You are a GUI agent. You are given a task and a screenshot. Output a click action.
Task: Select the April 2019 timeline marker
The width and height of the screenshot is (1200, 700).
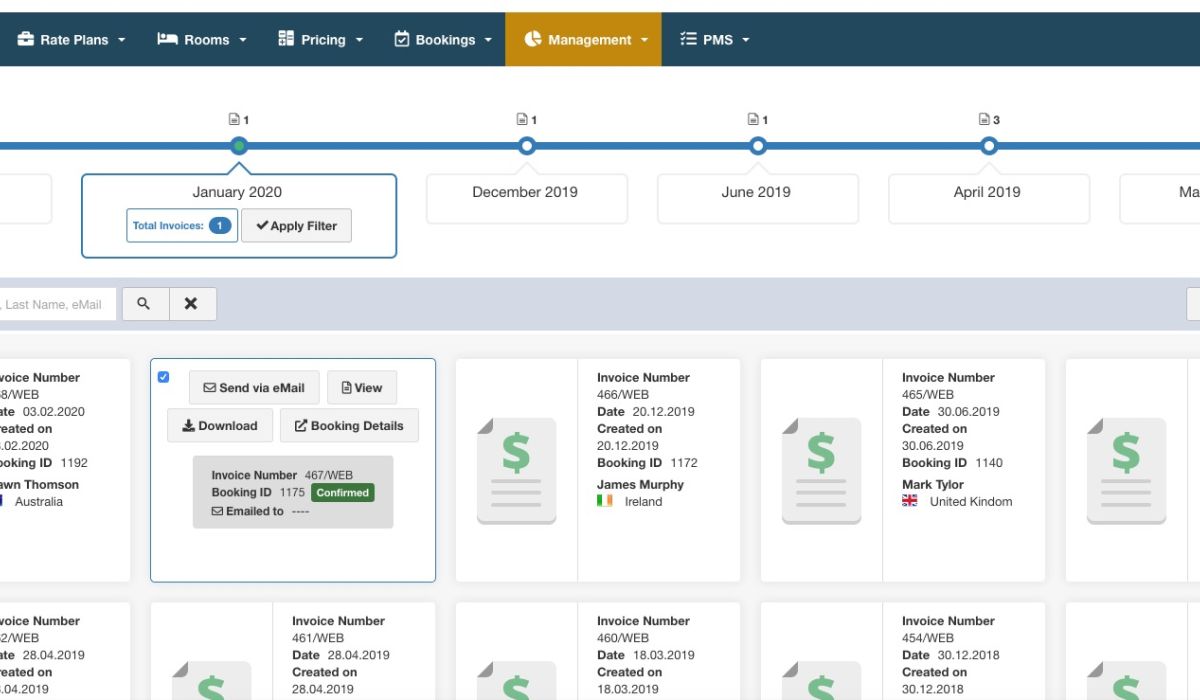989,146
